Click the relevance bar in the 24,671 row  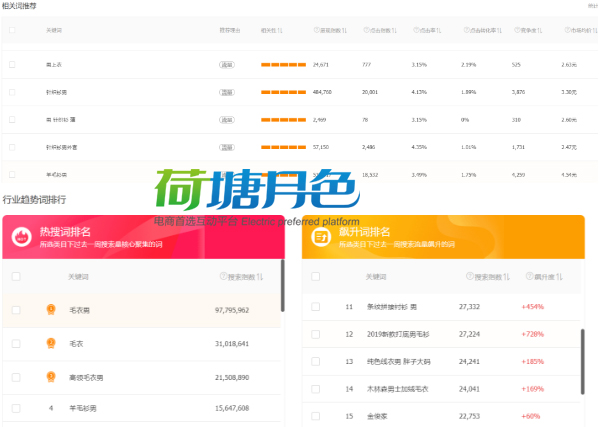[x=283, y=65]
